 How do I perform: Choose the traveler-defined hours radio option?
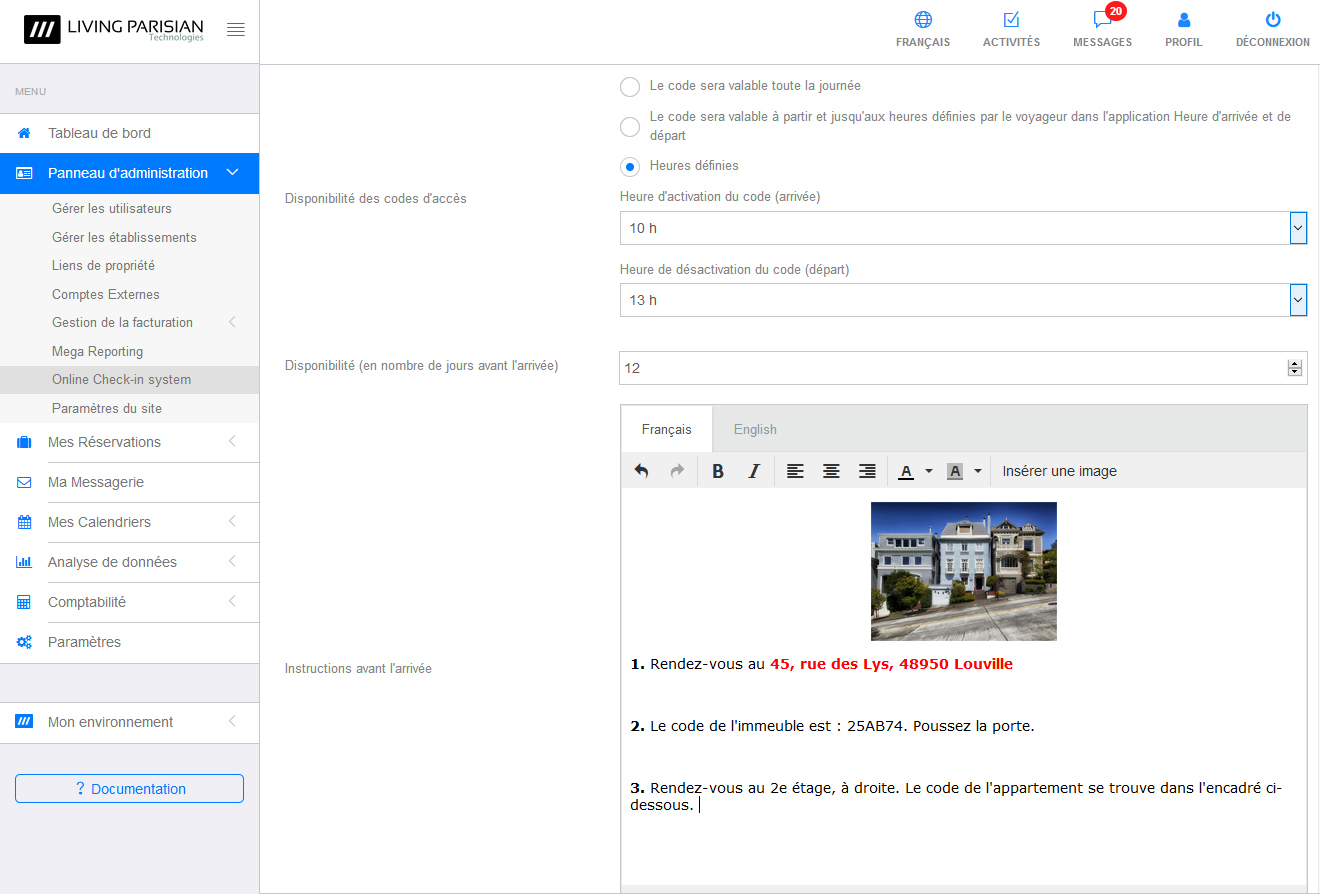coord(630,126)
